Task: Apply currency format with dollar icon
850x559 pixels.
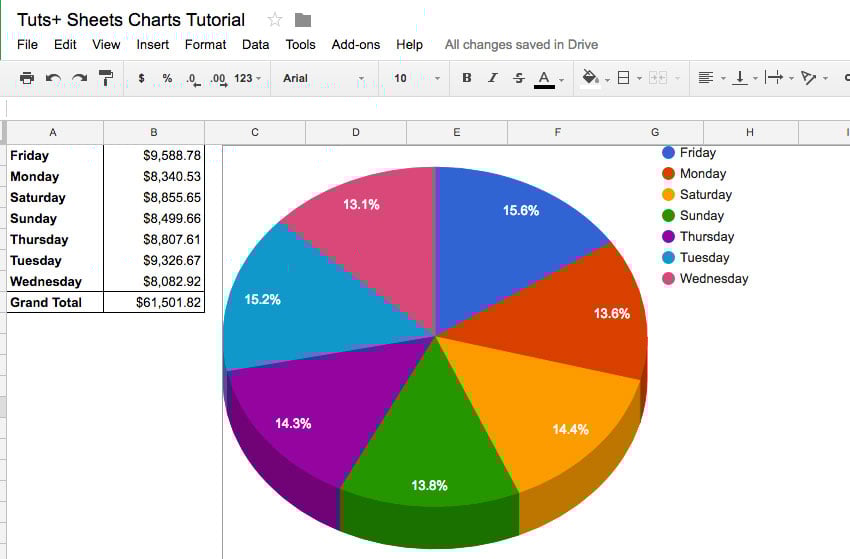Action: point(141,78)
